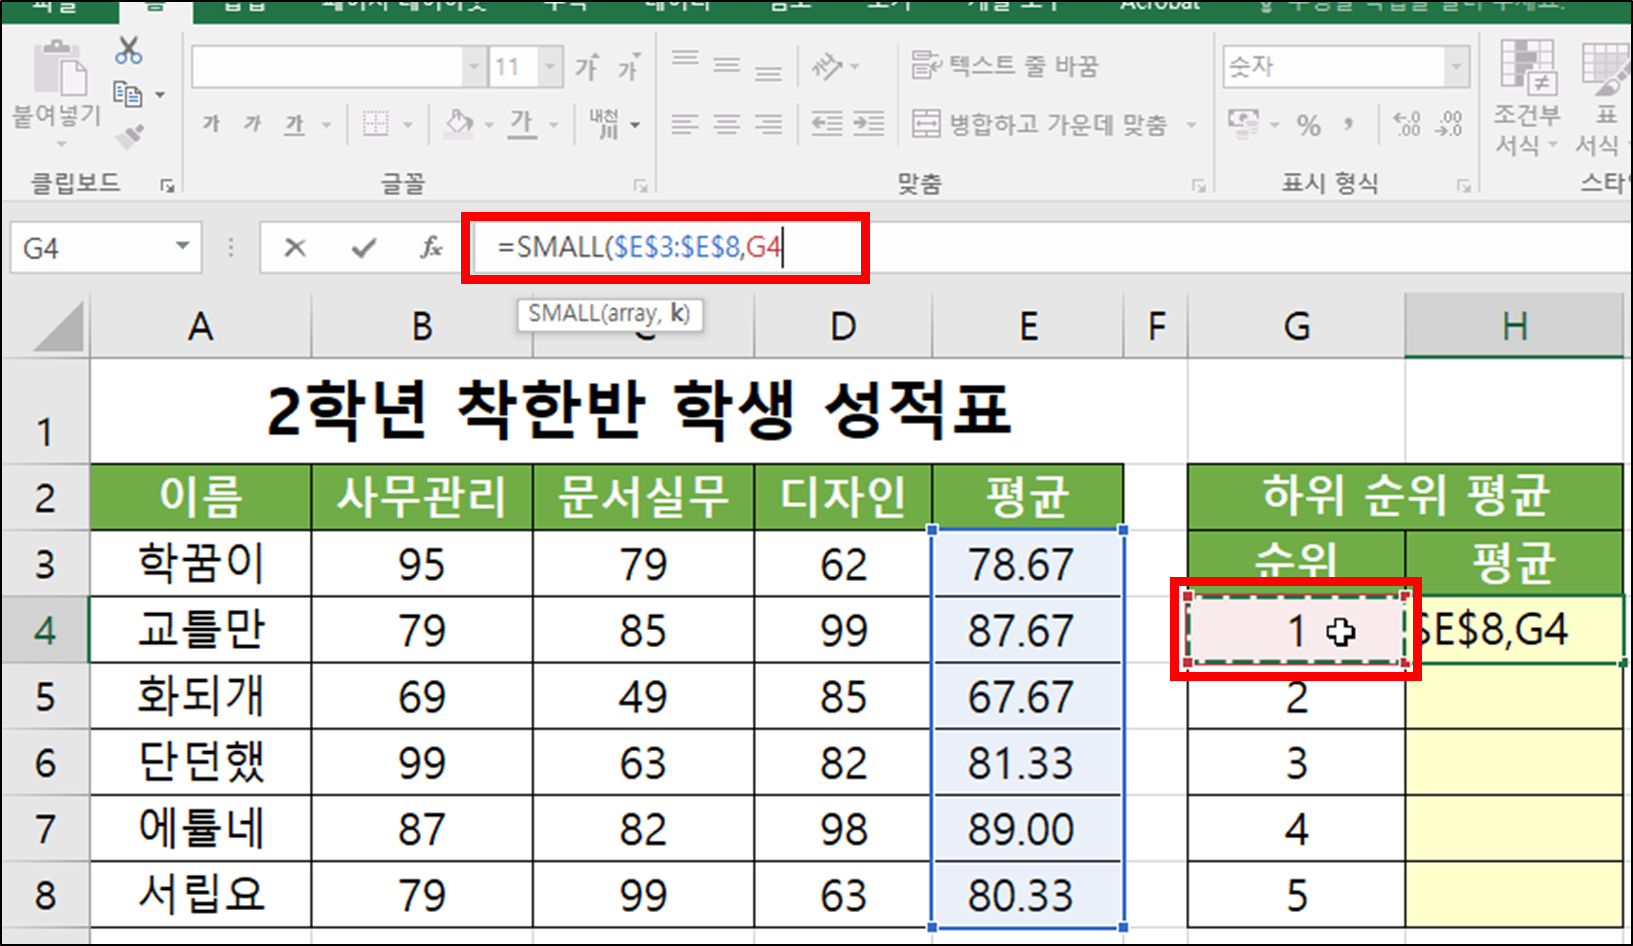Cancel formula entry with the X button
Screen dimensions: 1633x946
(x=295, y=247)
